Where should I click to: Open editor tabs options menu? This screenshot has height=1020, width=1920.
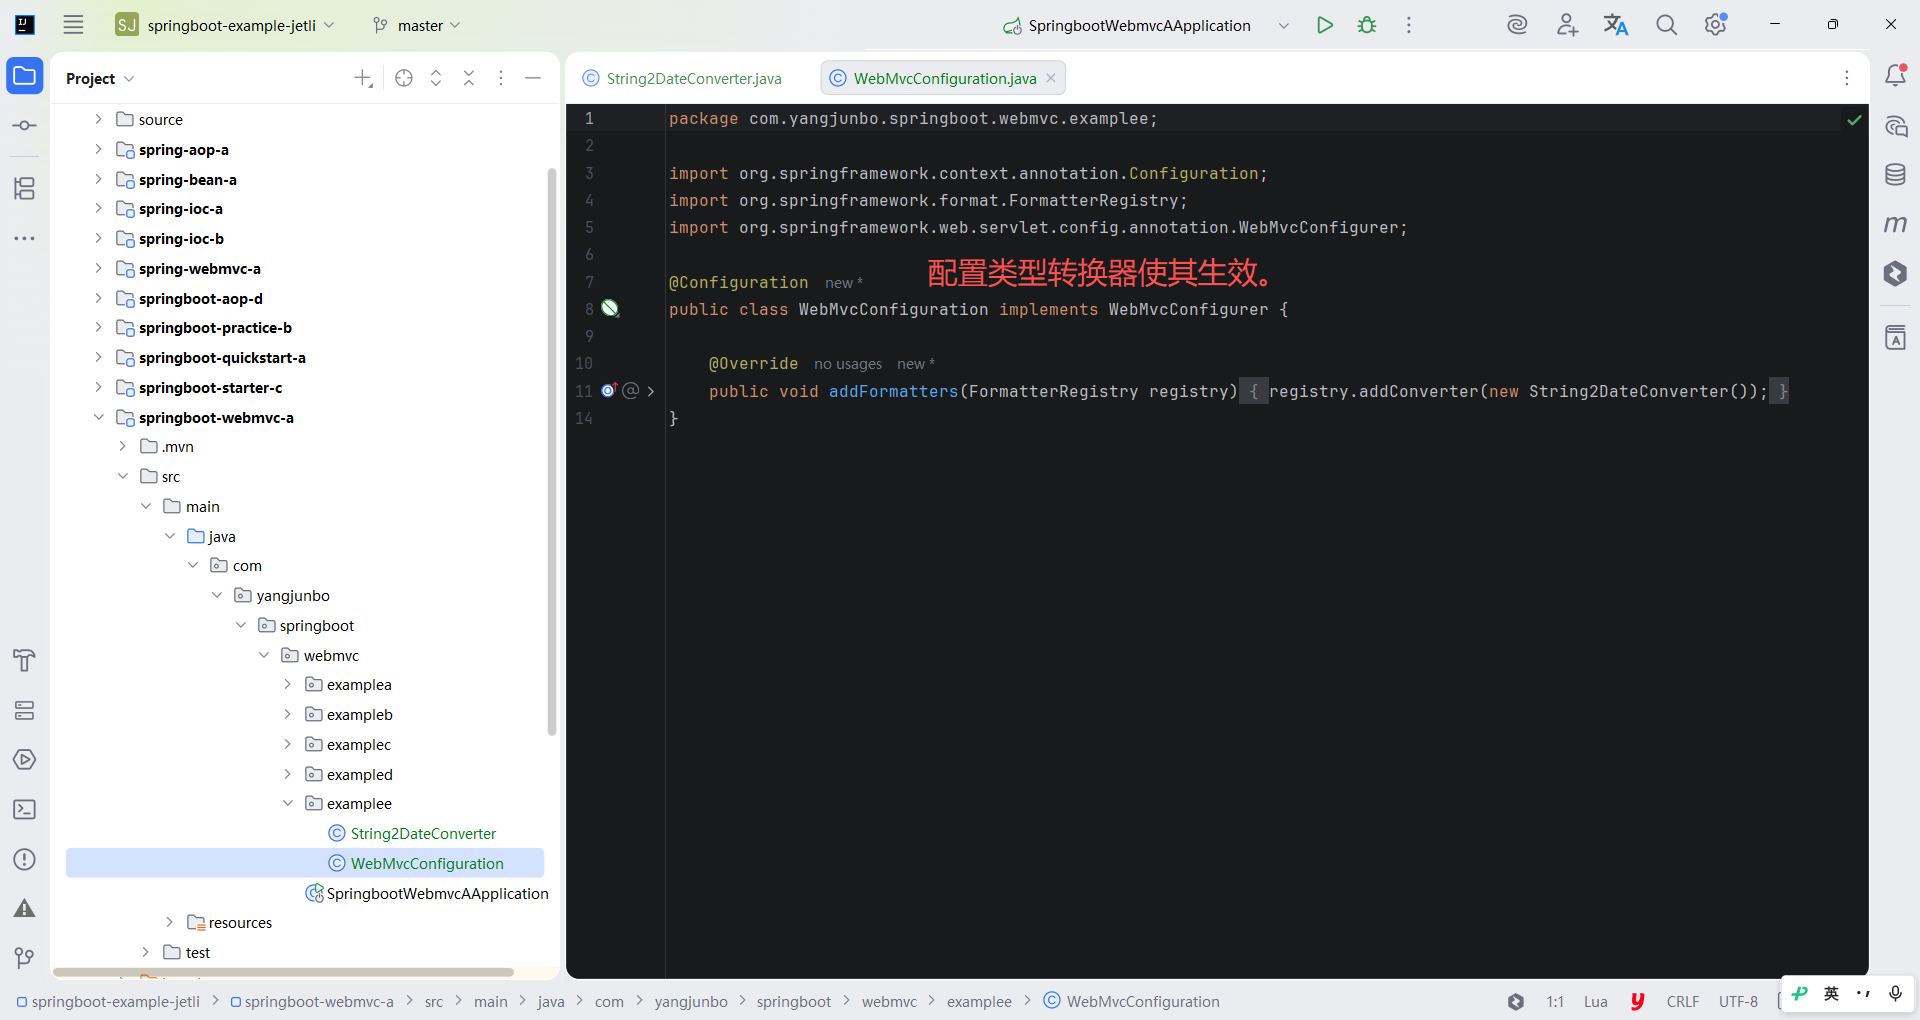(x=1847, y=78)
